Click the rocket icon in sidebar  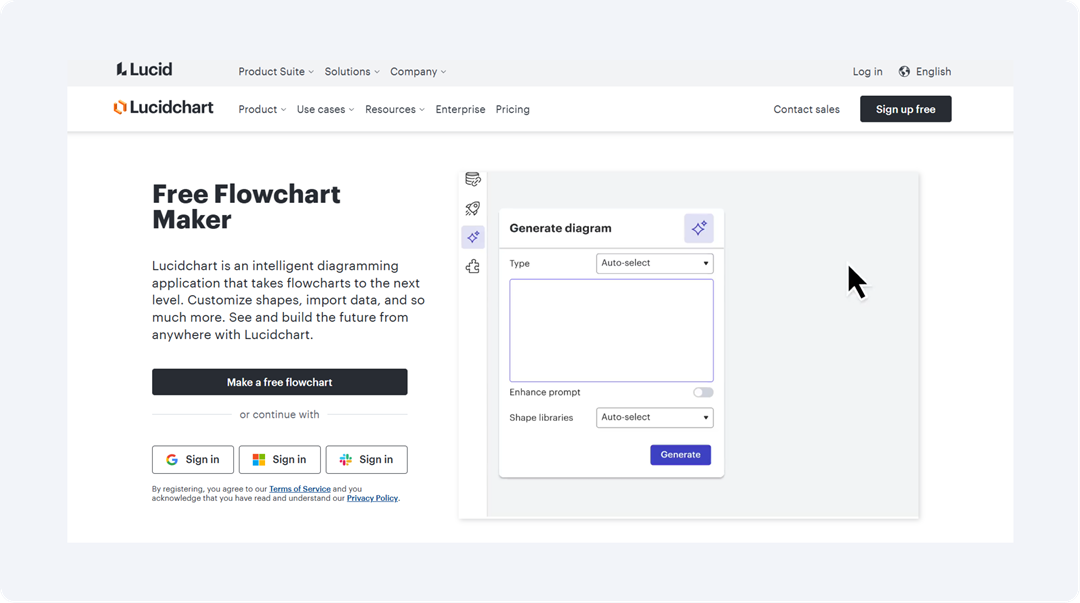473,209
